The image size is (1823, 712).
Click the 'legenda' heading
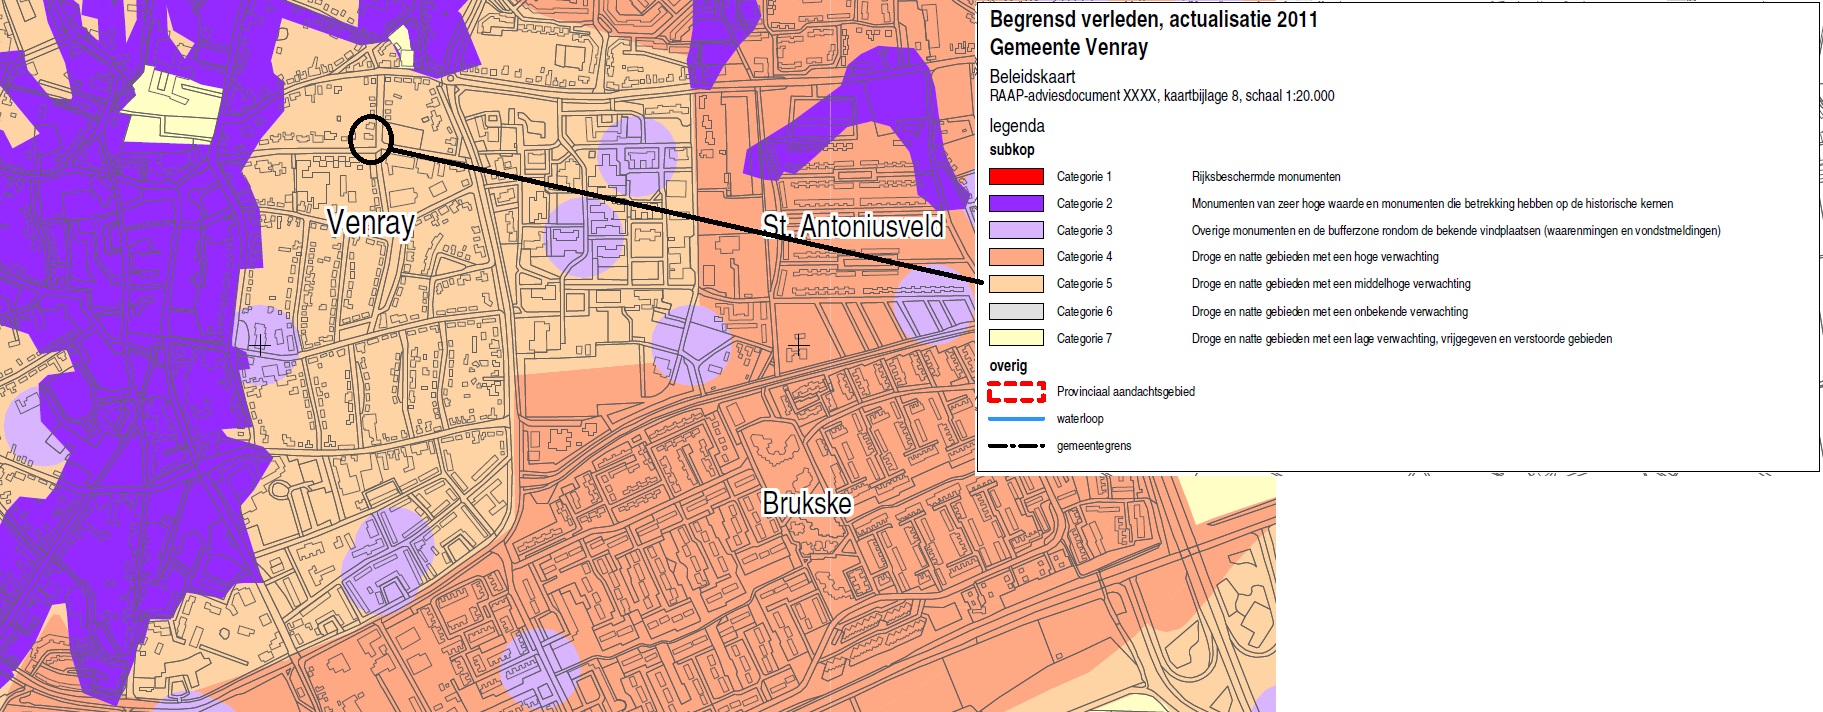click(x=1017, y=126)
